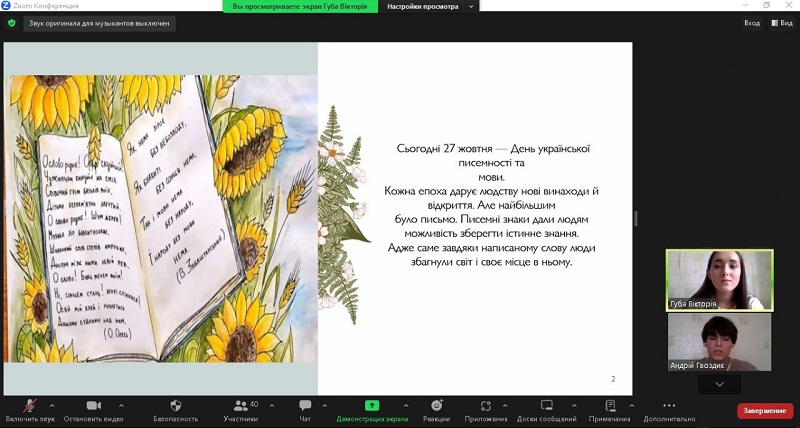Open Вид view layout menu
The height and width of the screenshot is (428, 800).
click(782, 23)
